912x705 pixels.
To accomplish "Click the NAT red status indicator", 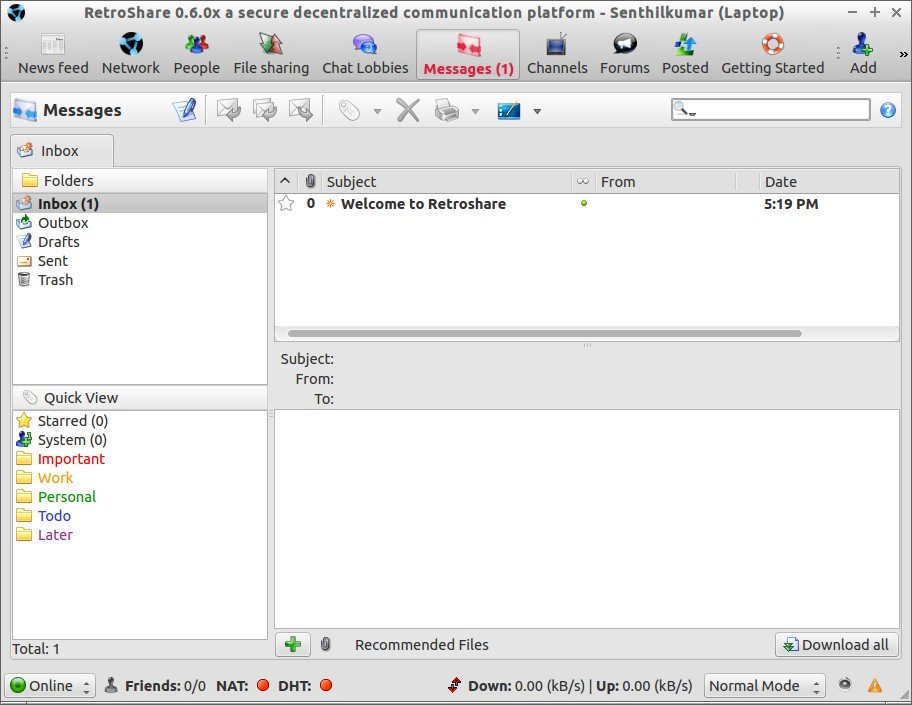I will 263,685.
